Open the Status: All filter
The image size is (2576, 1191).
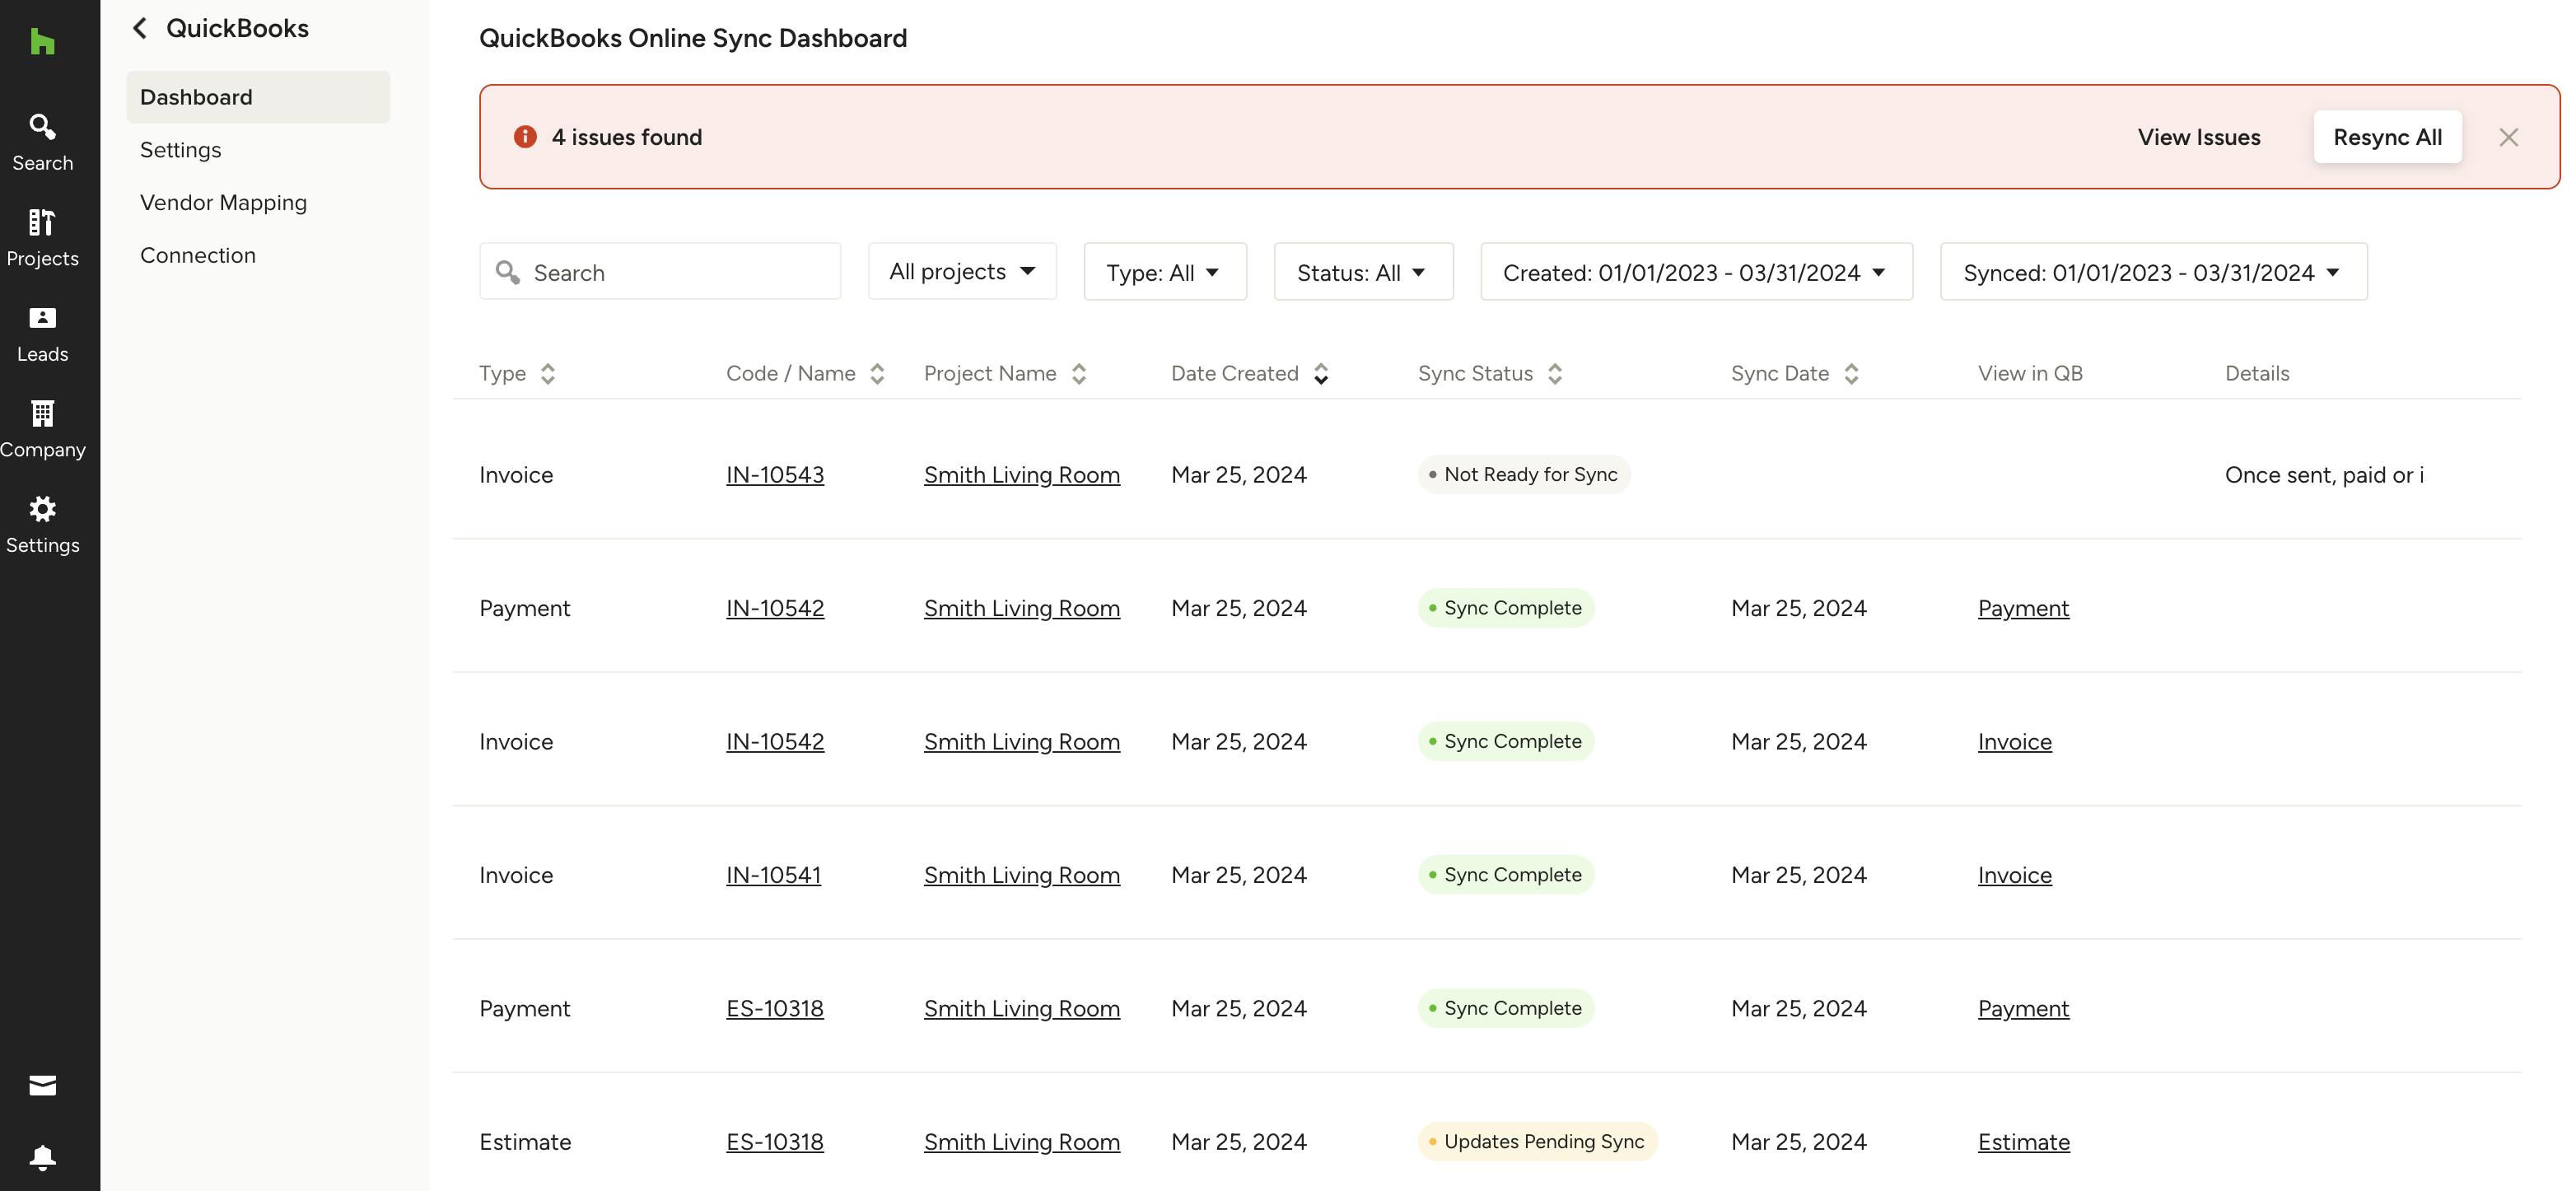tap(1363, 271)
